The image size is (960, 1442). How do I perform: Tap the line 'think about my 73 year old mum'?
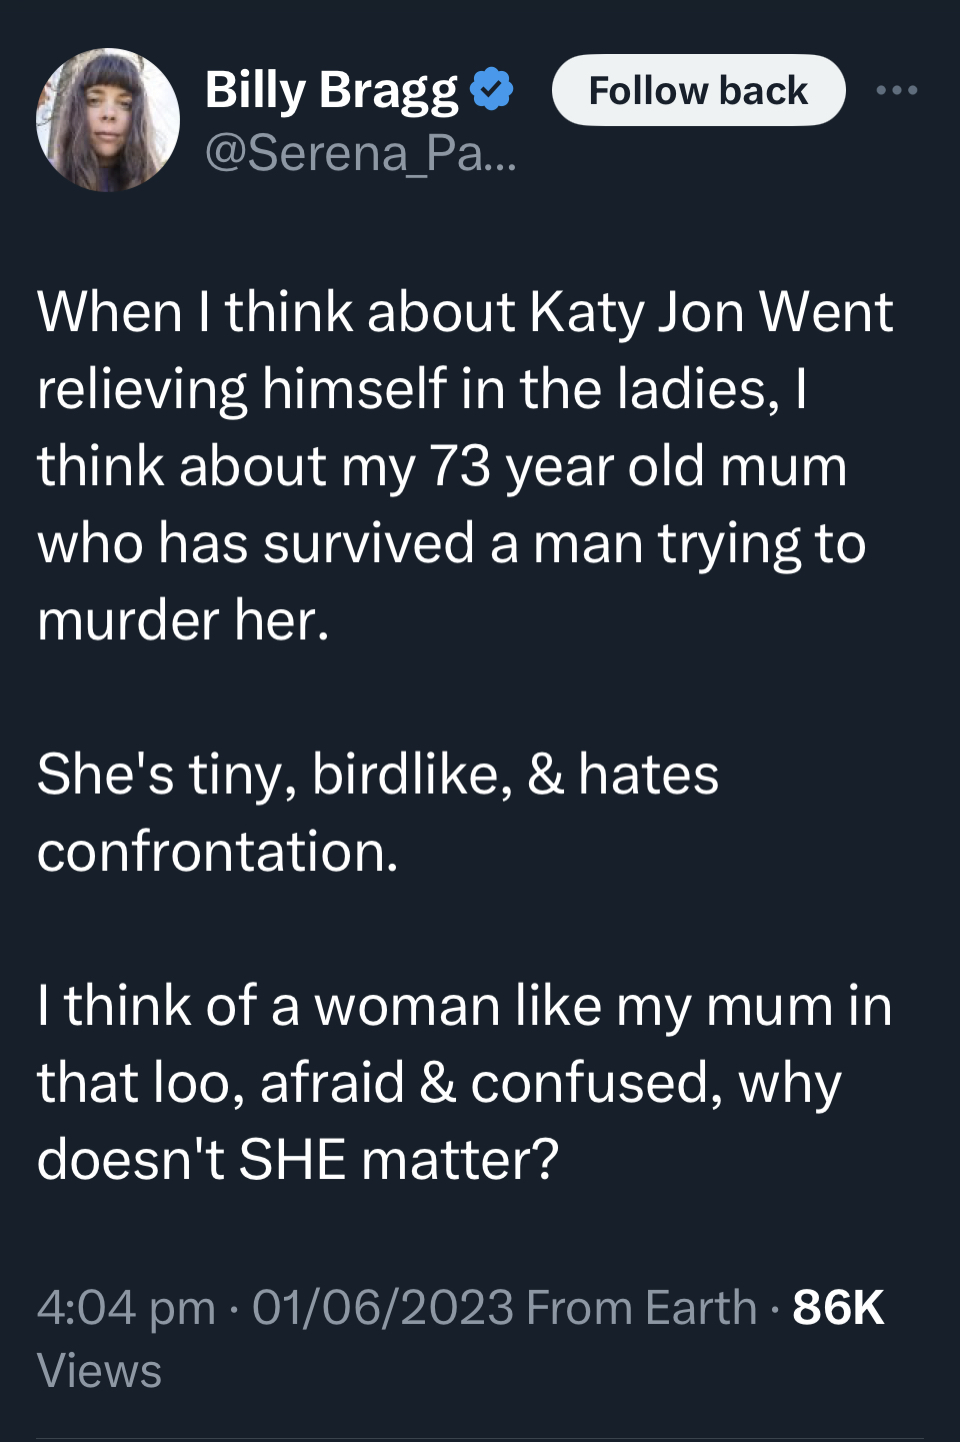(x=442, y=467)
